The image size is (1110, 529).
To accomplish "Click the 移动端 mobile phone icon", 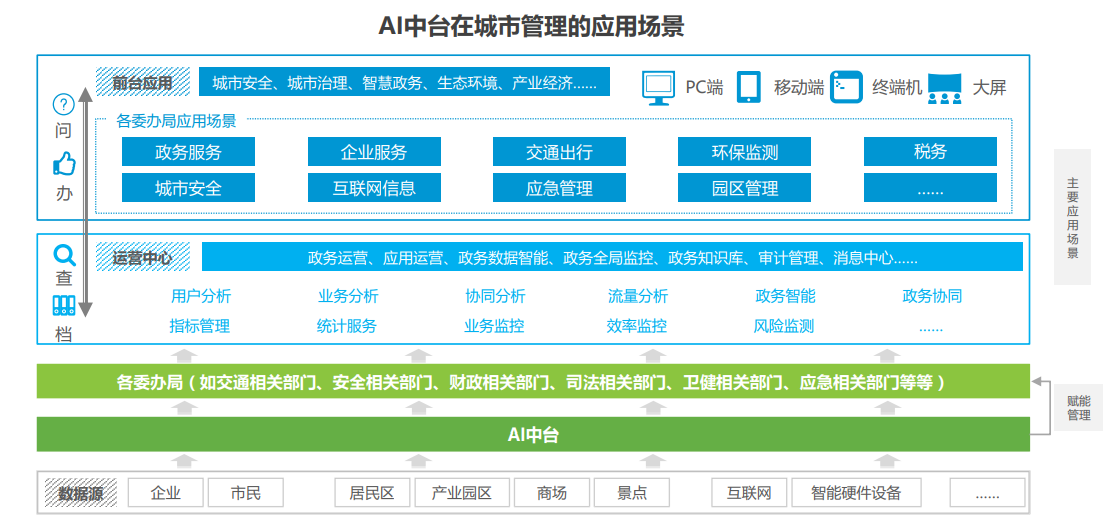I will [748, 87].
